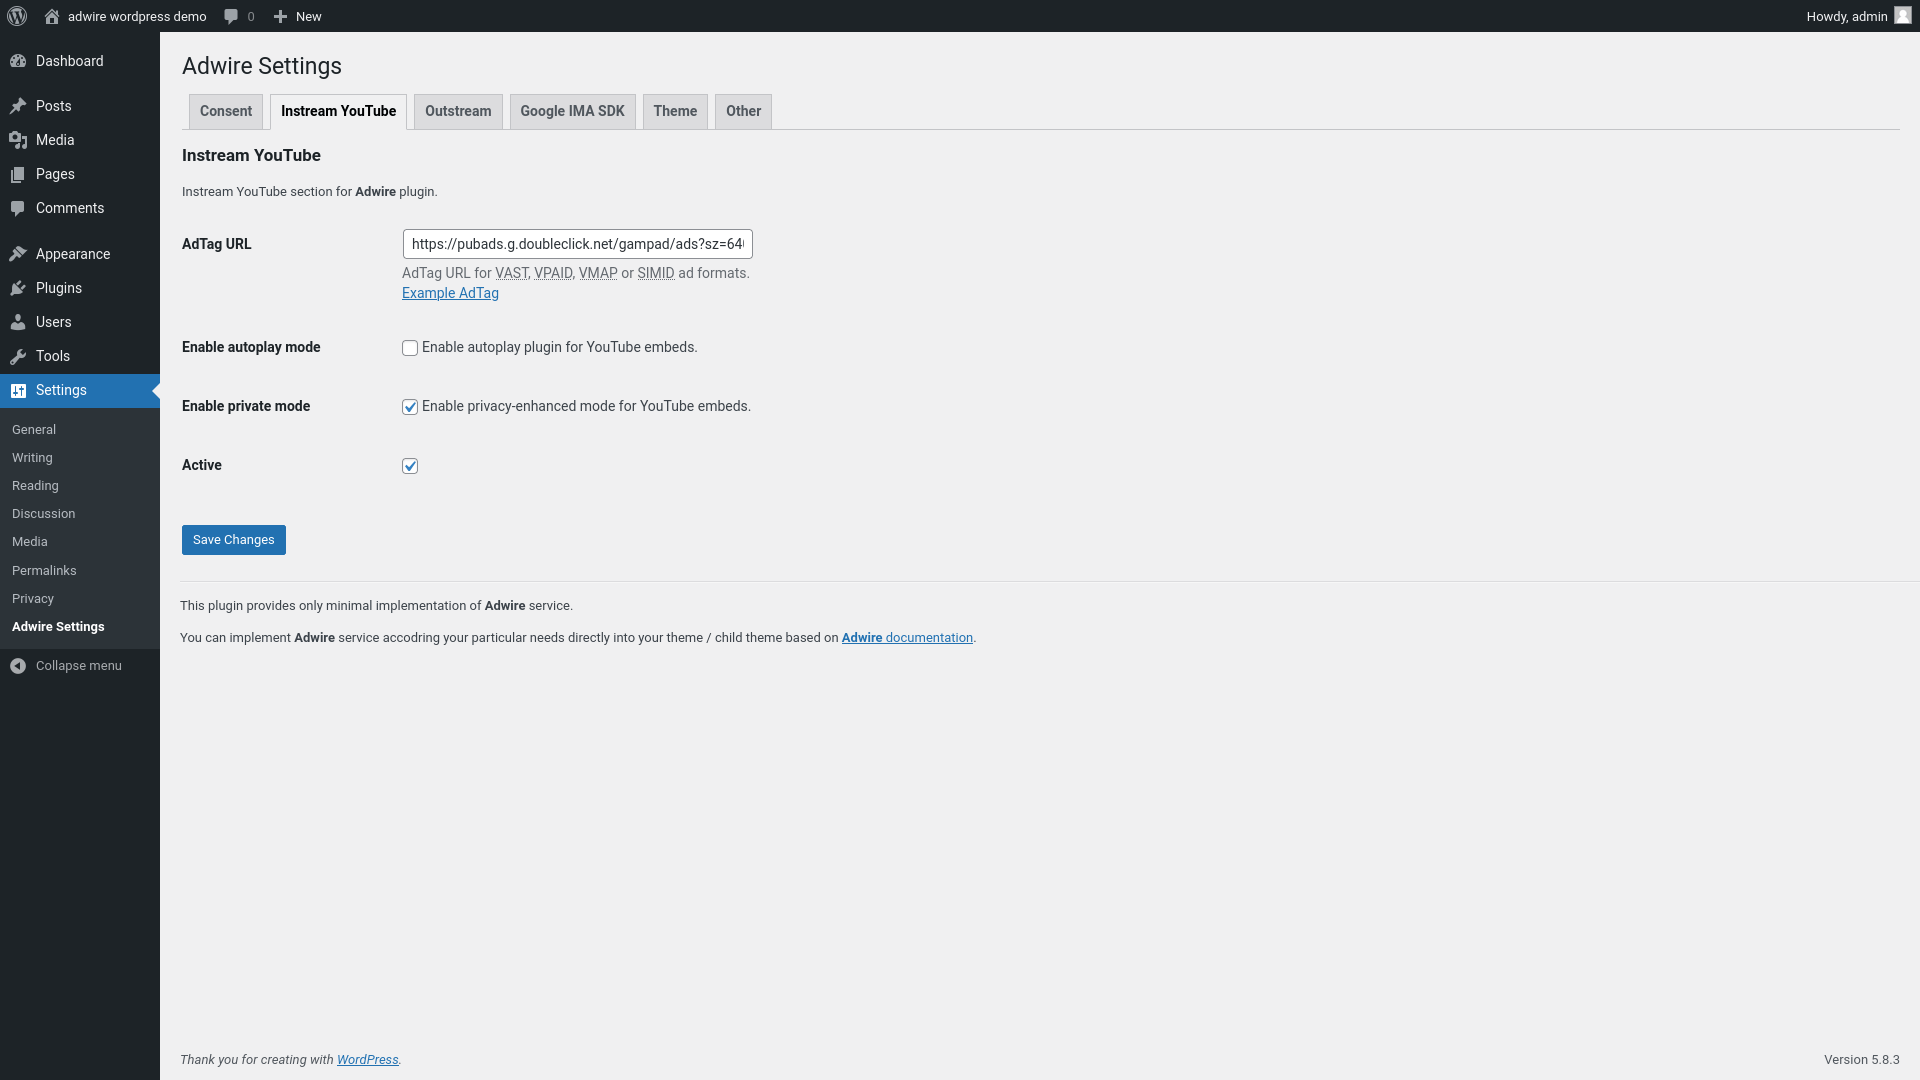Expand Other settings tab
The width and height of the screenshot is (1920, 1080).
[x=742, y=111]
